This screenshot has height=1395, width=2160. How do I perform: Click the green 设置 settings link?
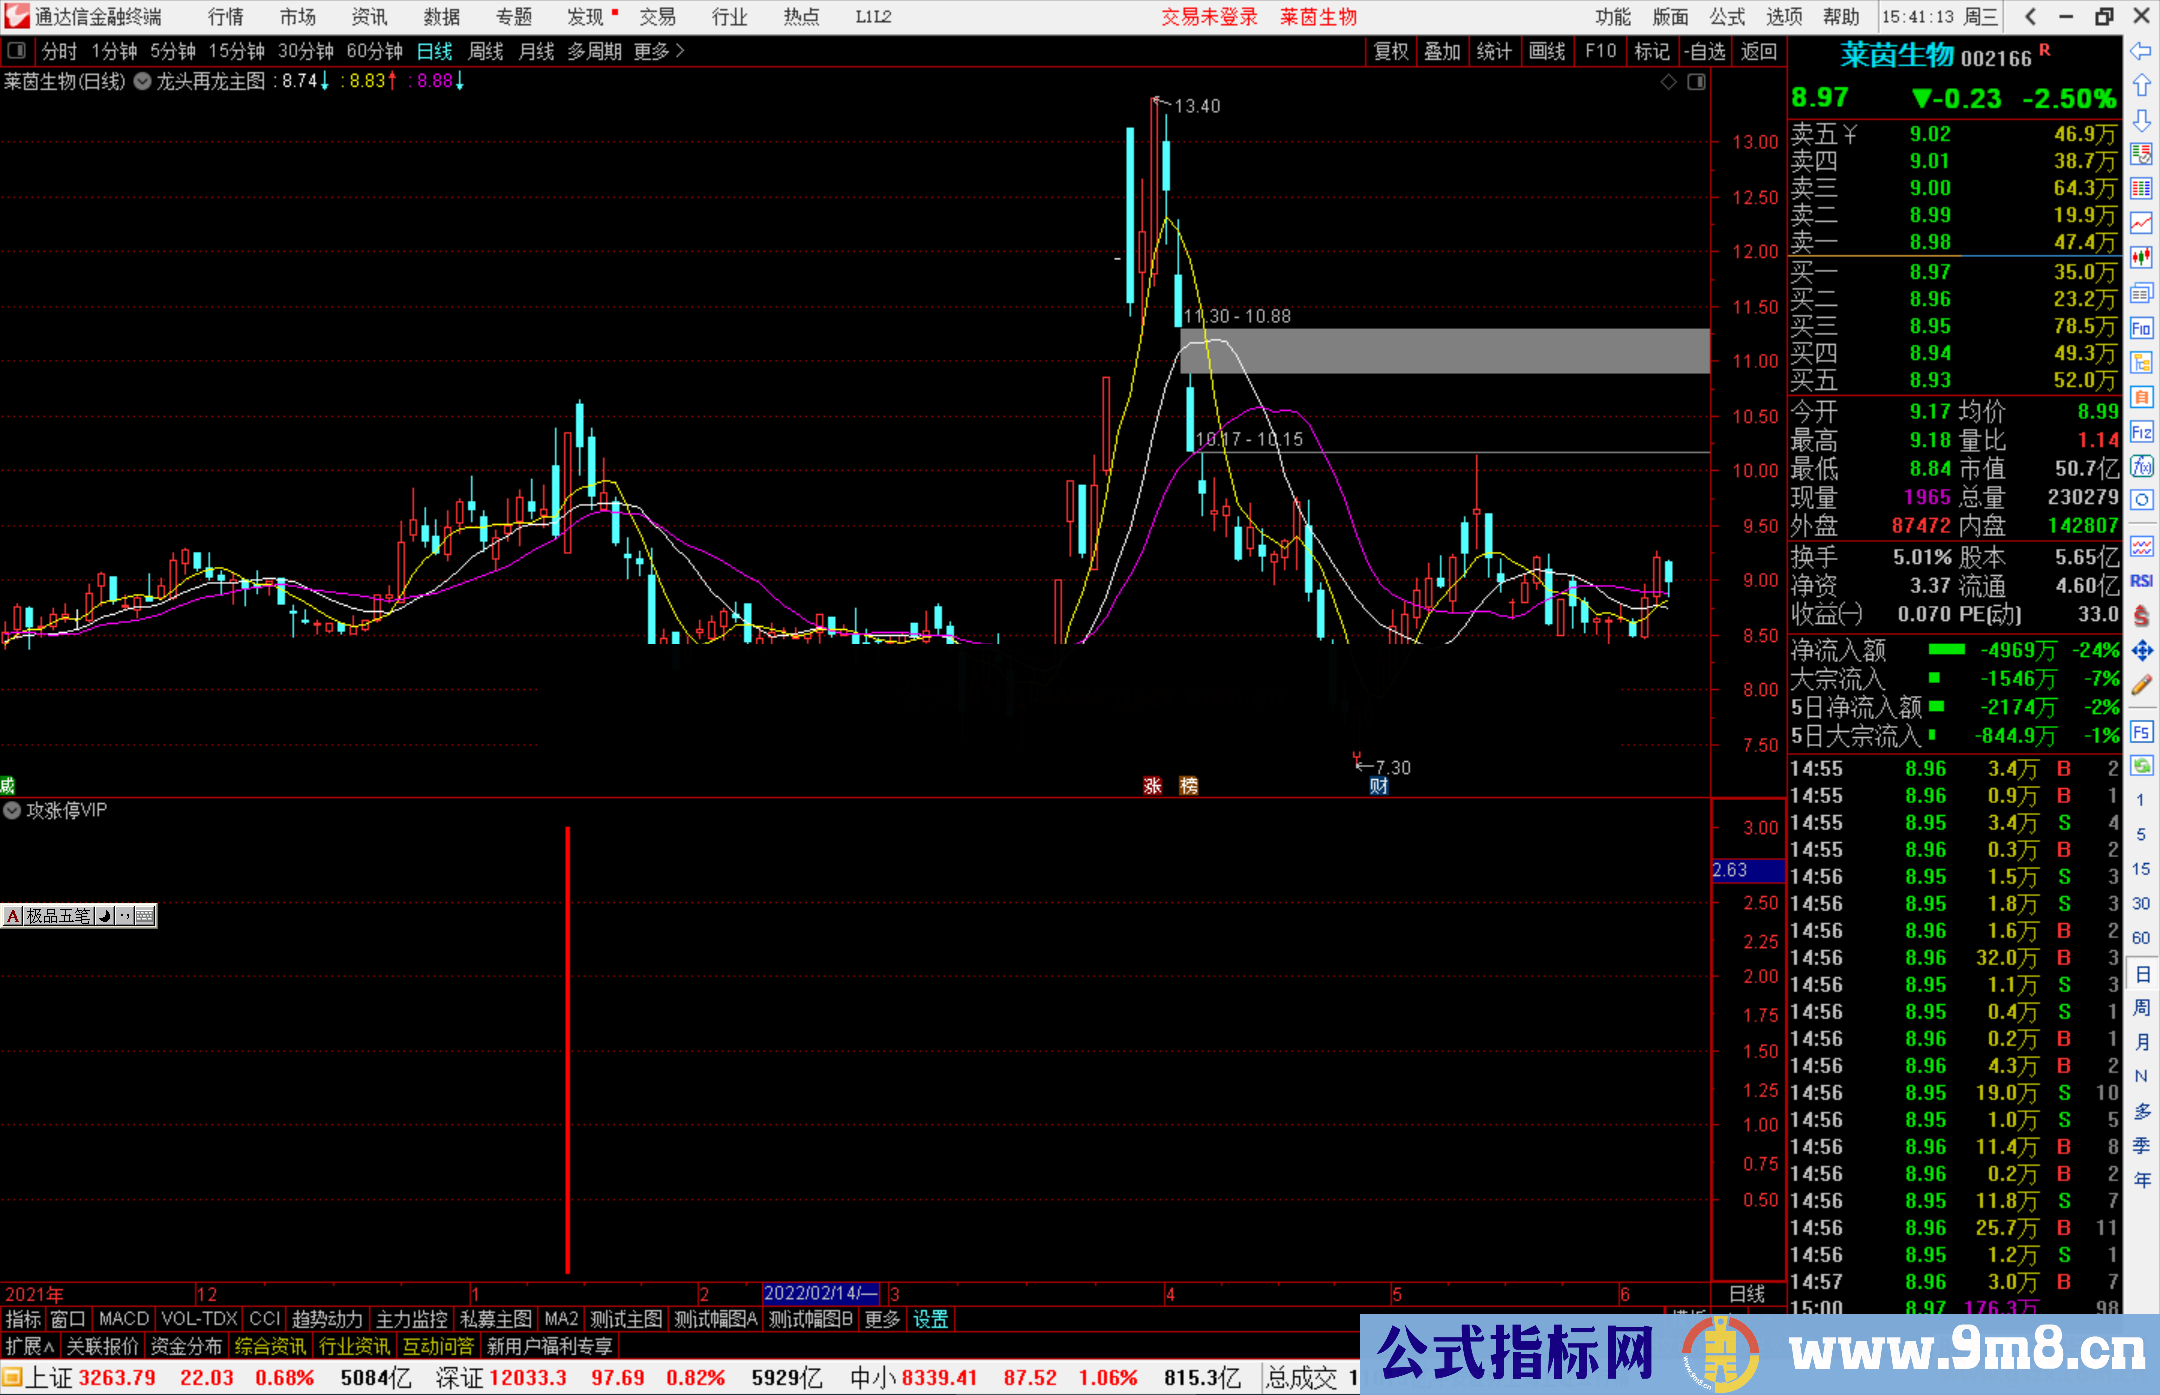(x=930, y=1319)
